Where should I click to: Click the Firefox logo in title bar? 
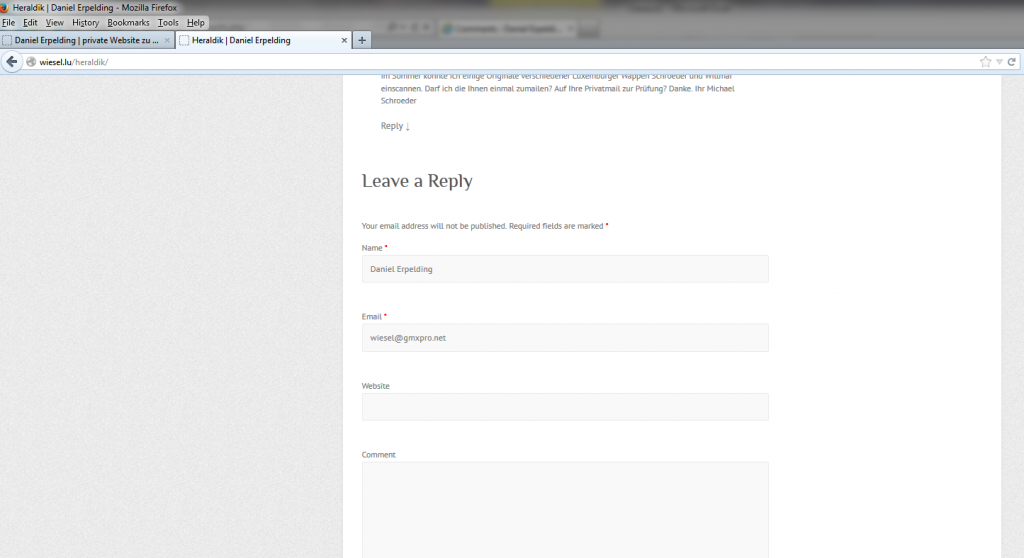[x=5, y=7]
